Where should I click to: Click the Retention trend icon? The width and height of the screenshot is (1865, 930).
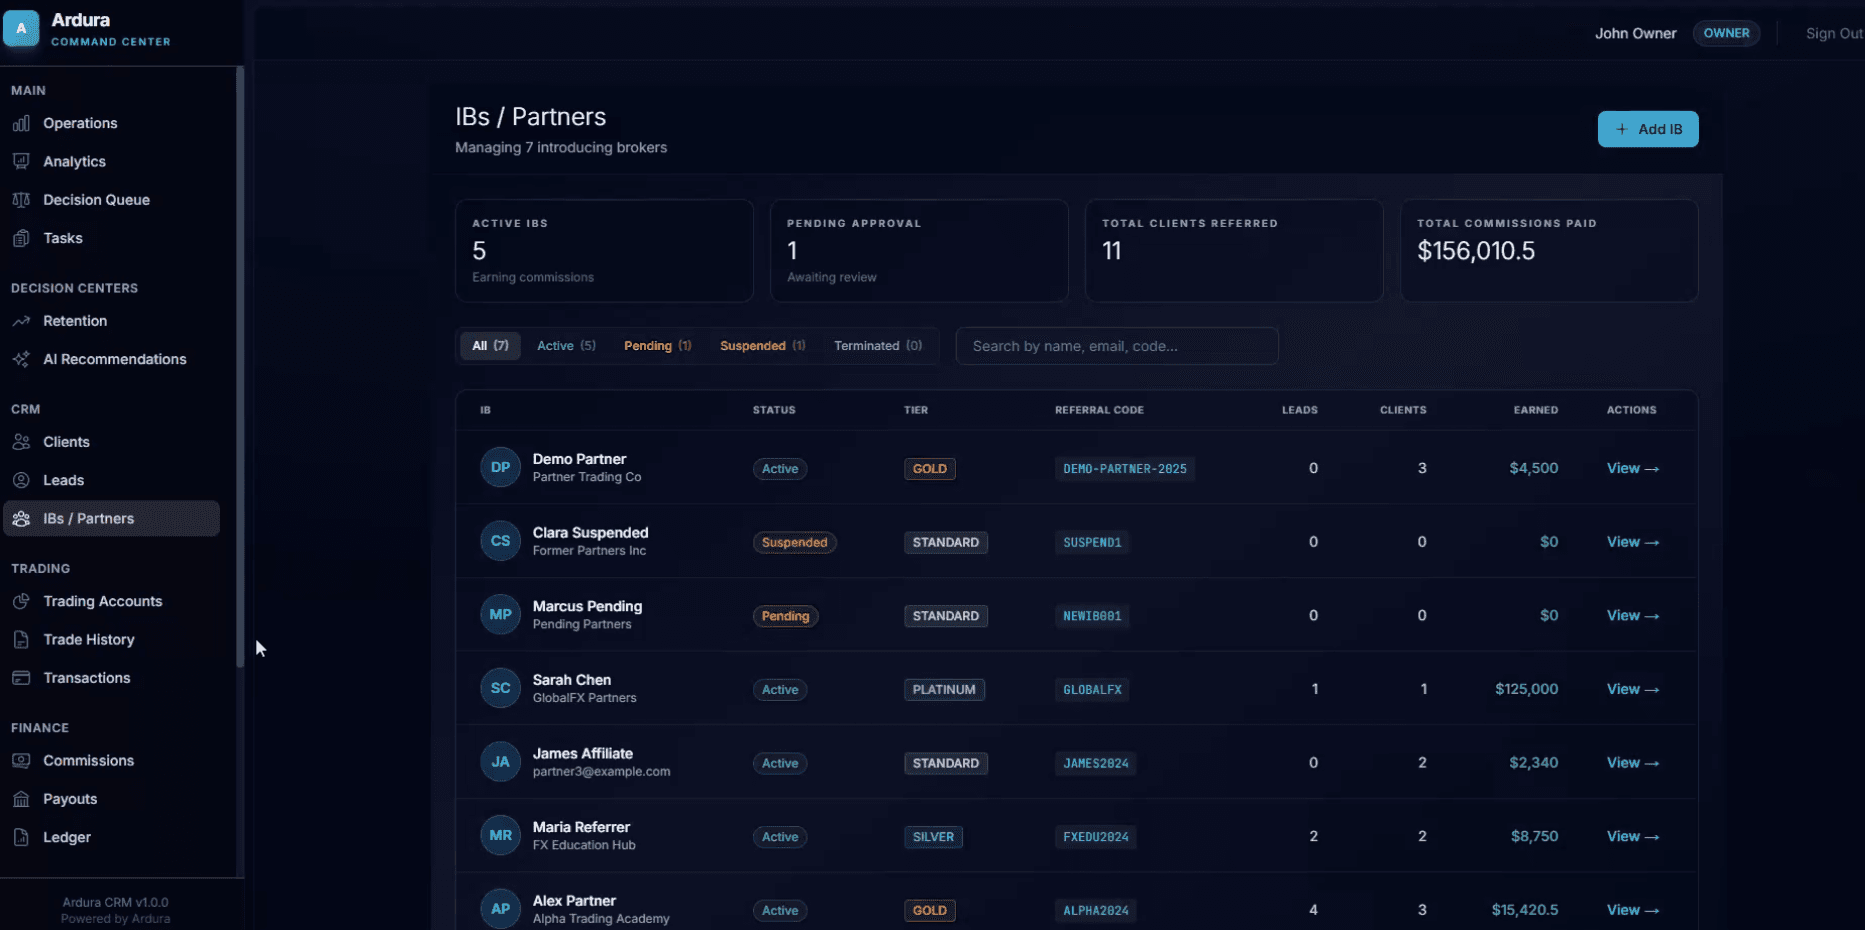click(x=21, y=321)
